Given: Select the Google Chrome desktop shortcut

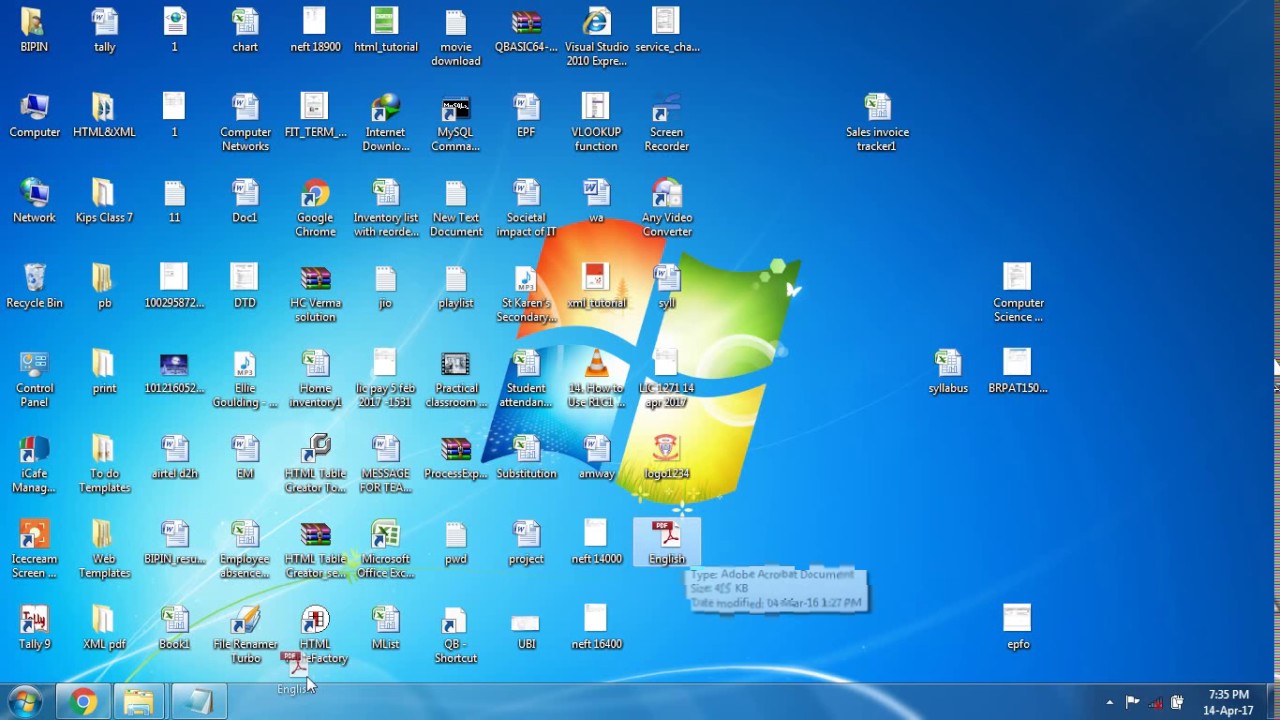Looking at the screenshot, I should [x=315, y=192].
